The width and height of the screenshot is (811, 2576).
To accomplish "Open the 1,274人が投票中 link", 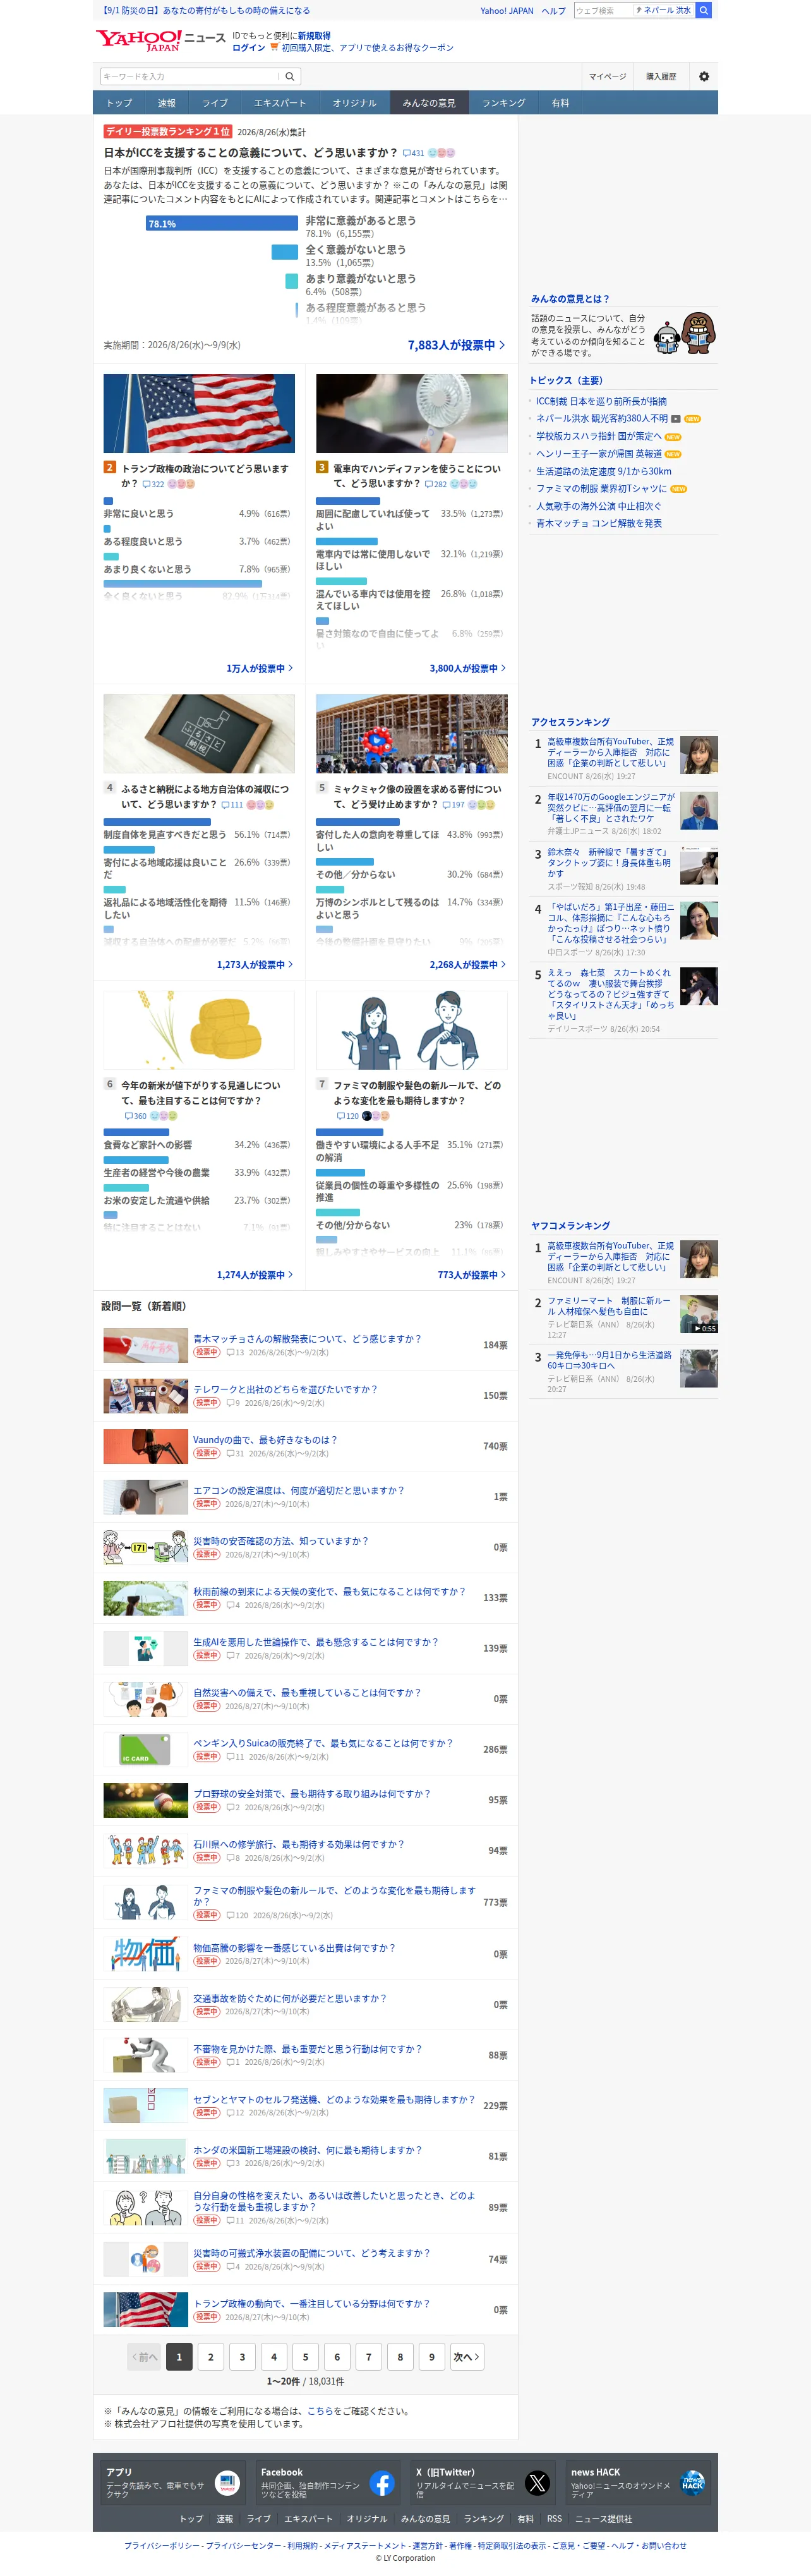I will [x=255, y=1275].
